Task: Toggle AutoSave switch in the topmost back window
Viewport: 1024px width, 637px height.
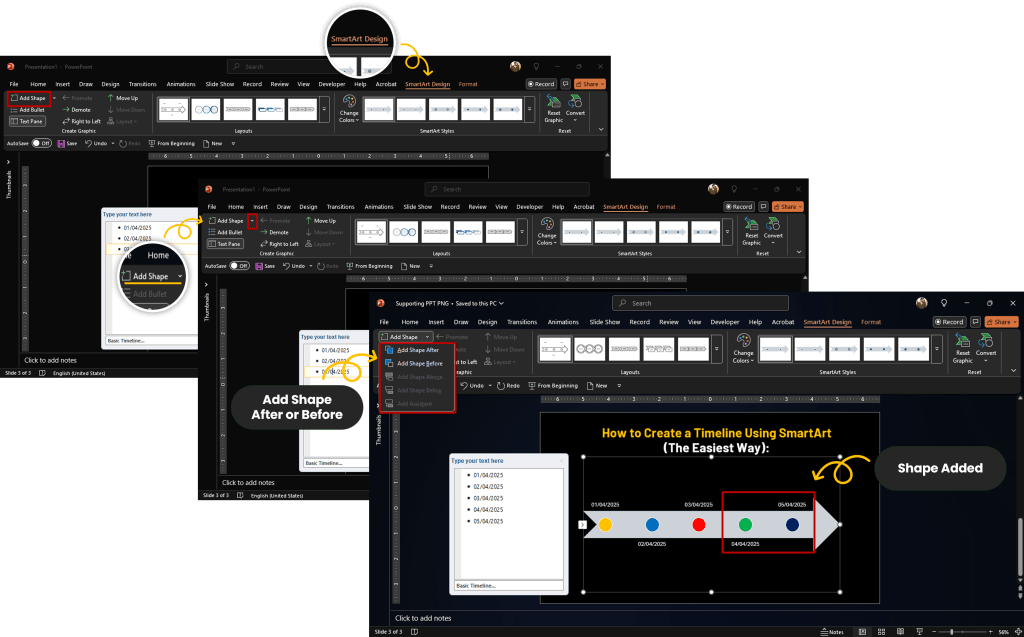Action: (41, 143)
